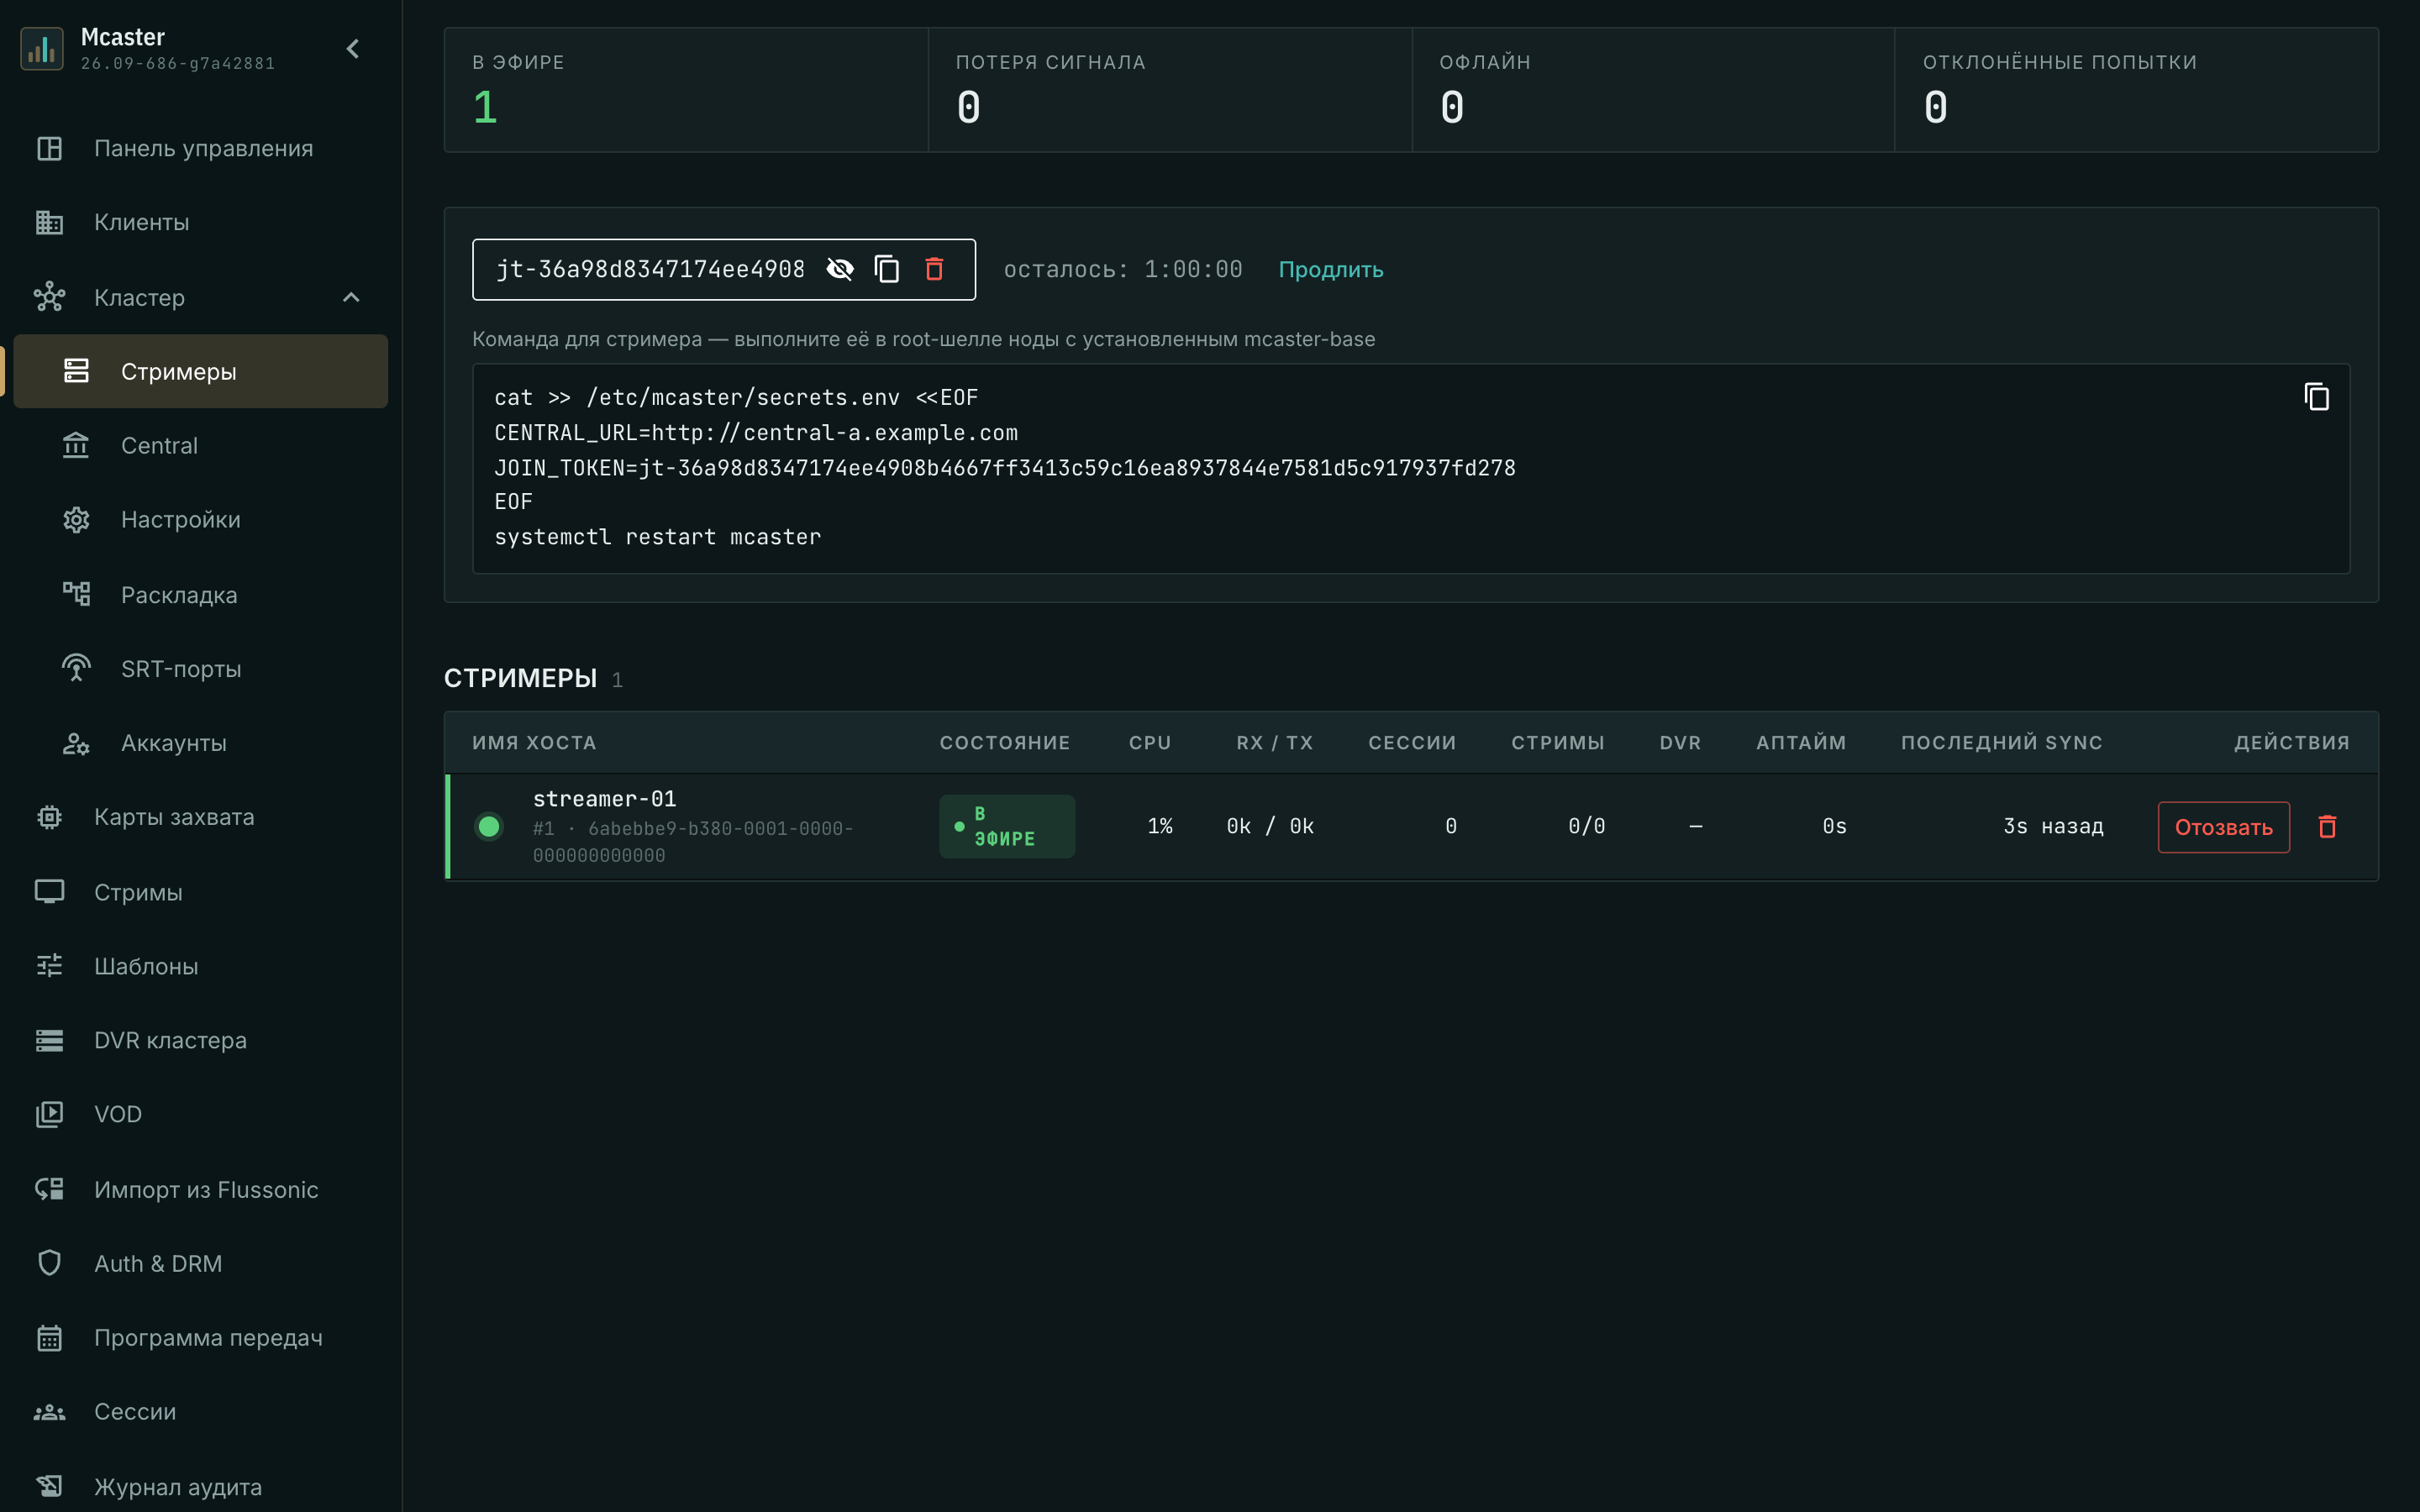Click the Аккаунты accounts icon
Image resolution: width=2420 pixels, height=1512 pixels.
click(76, 743)
